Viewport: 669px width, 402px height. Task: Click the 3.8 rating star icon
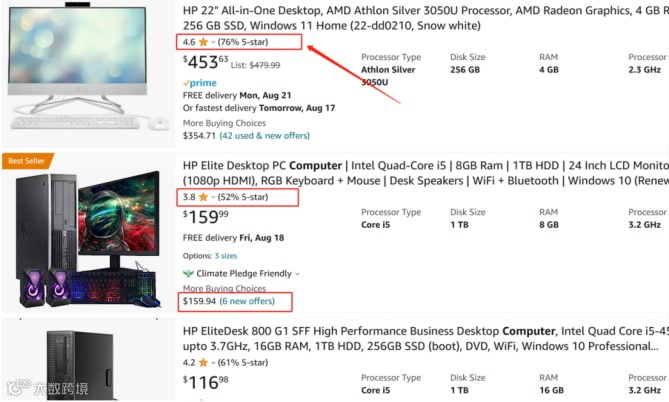pos(203,197)
